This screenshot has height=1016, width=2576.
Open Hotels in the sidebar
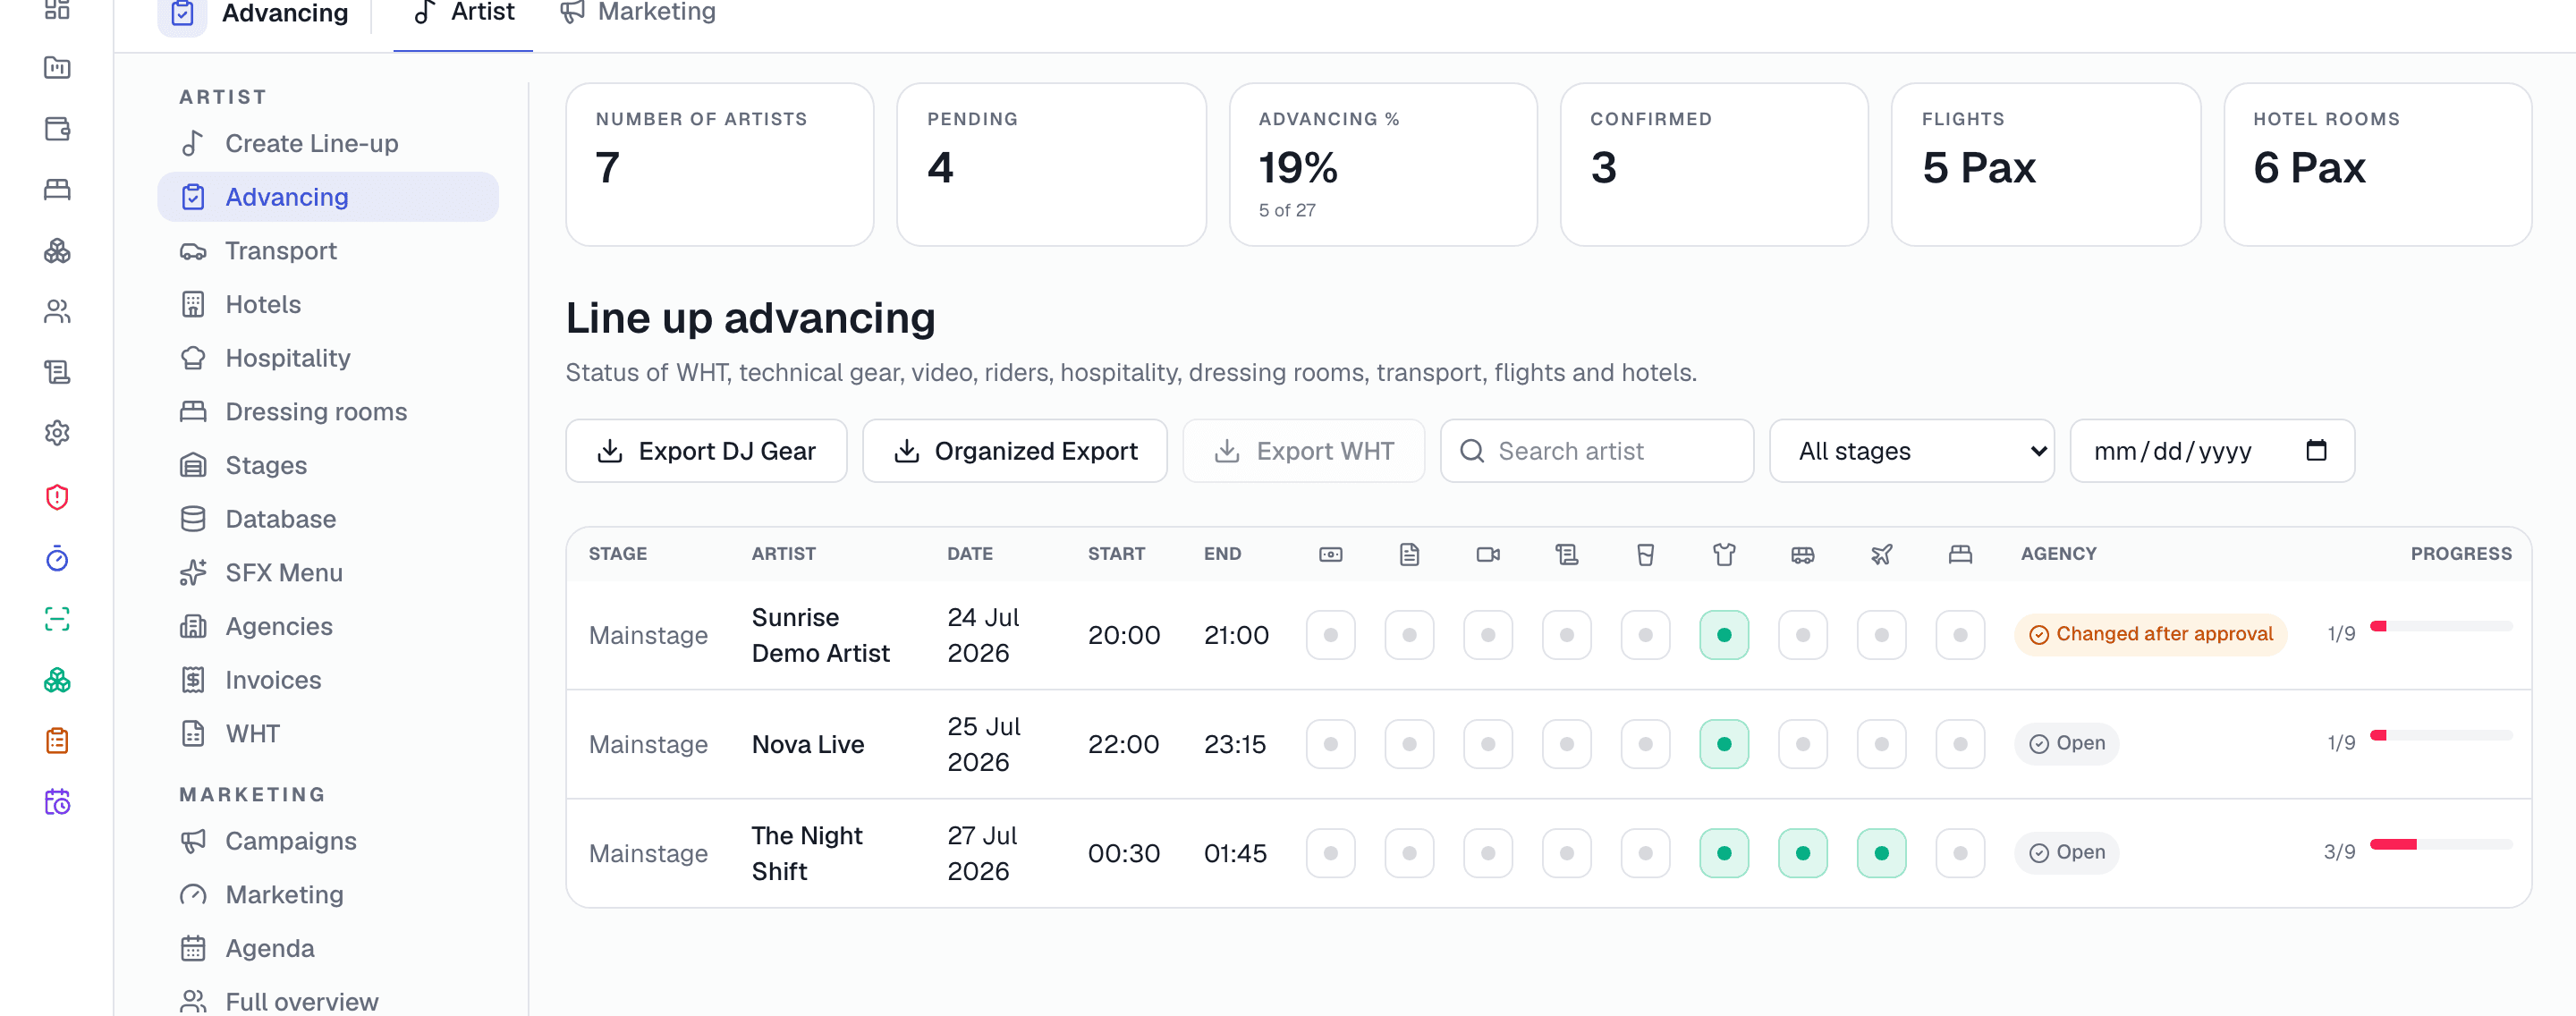click(x=328, y=305)
